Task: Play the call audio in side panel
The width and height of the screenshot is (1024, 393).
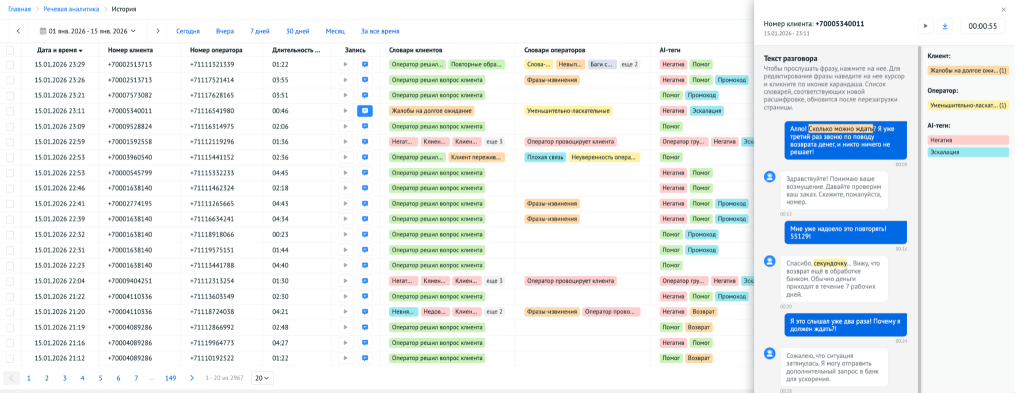Action: pos(925,26)
